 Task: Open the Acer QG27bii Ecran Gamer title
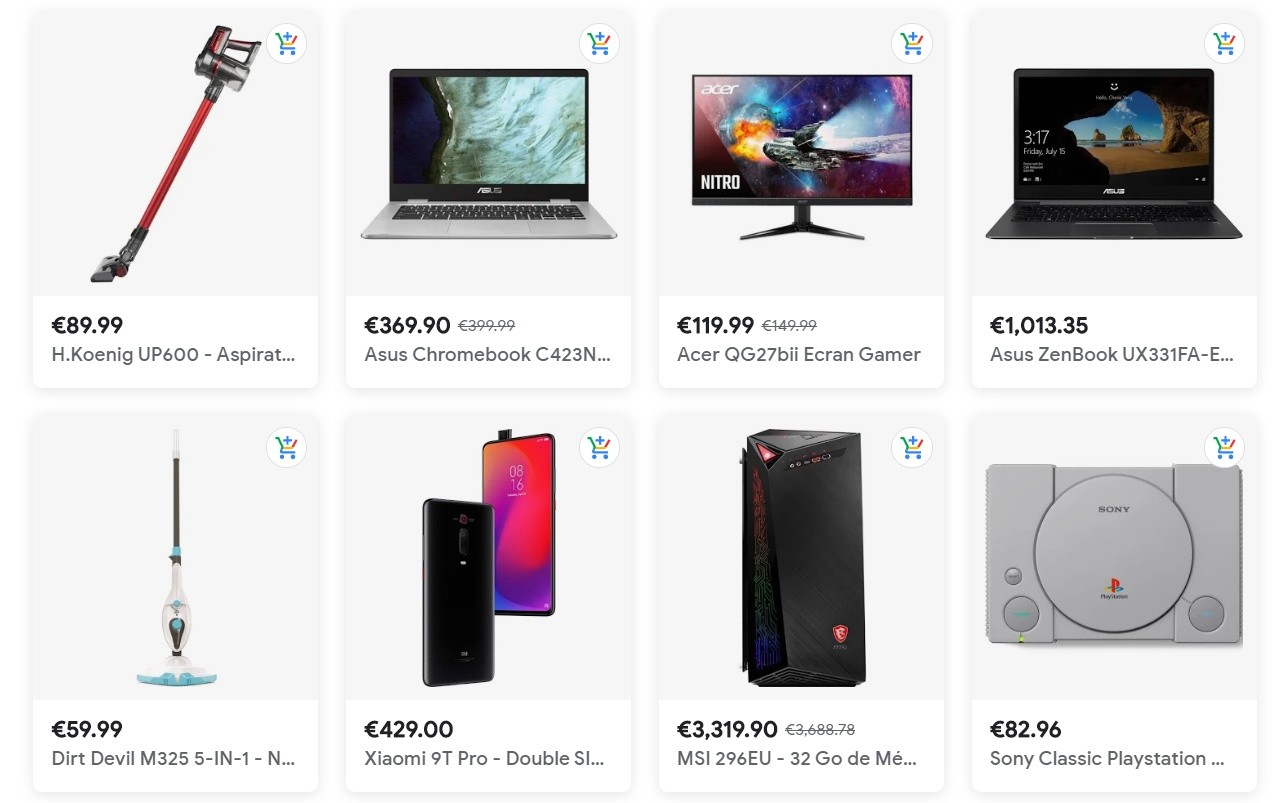[799, 354]
